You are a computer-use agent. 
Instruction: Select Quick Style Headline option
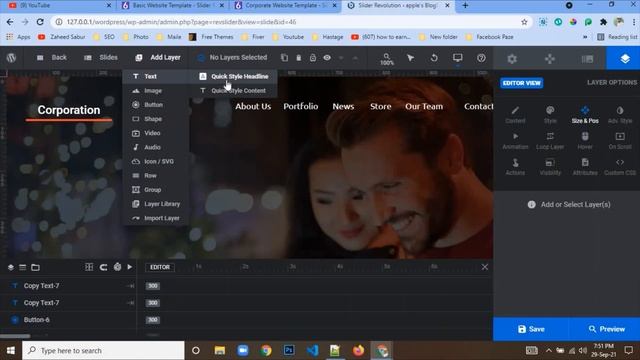pos(233,76)
